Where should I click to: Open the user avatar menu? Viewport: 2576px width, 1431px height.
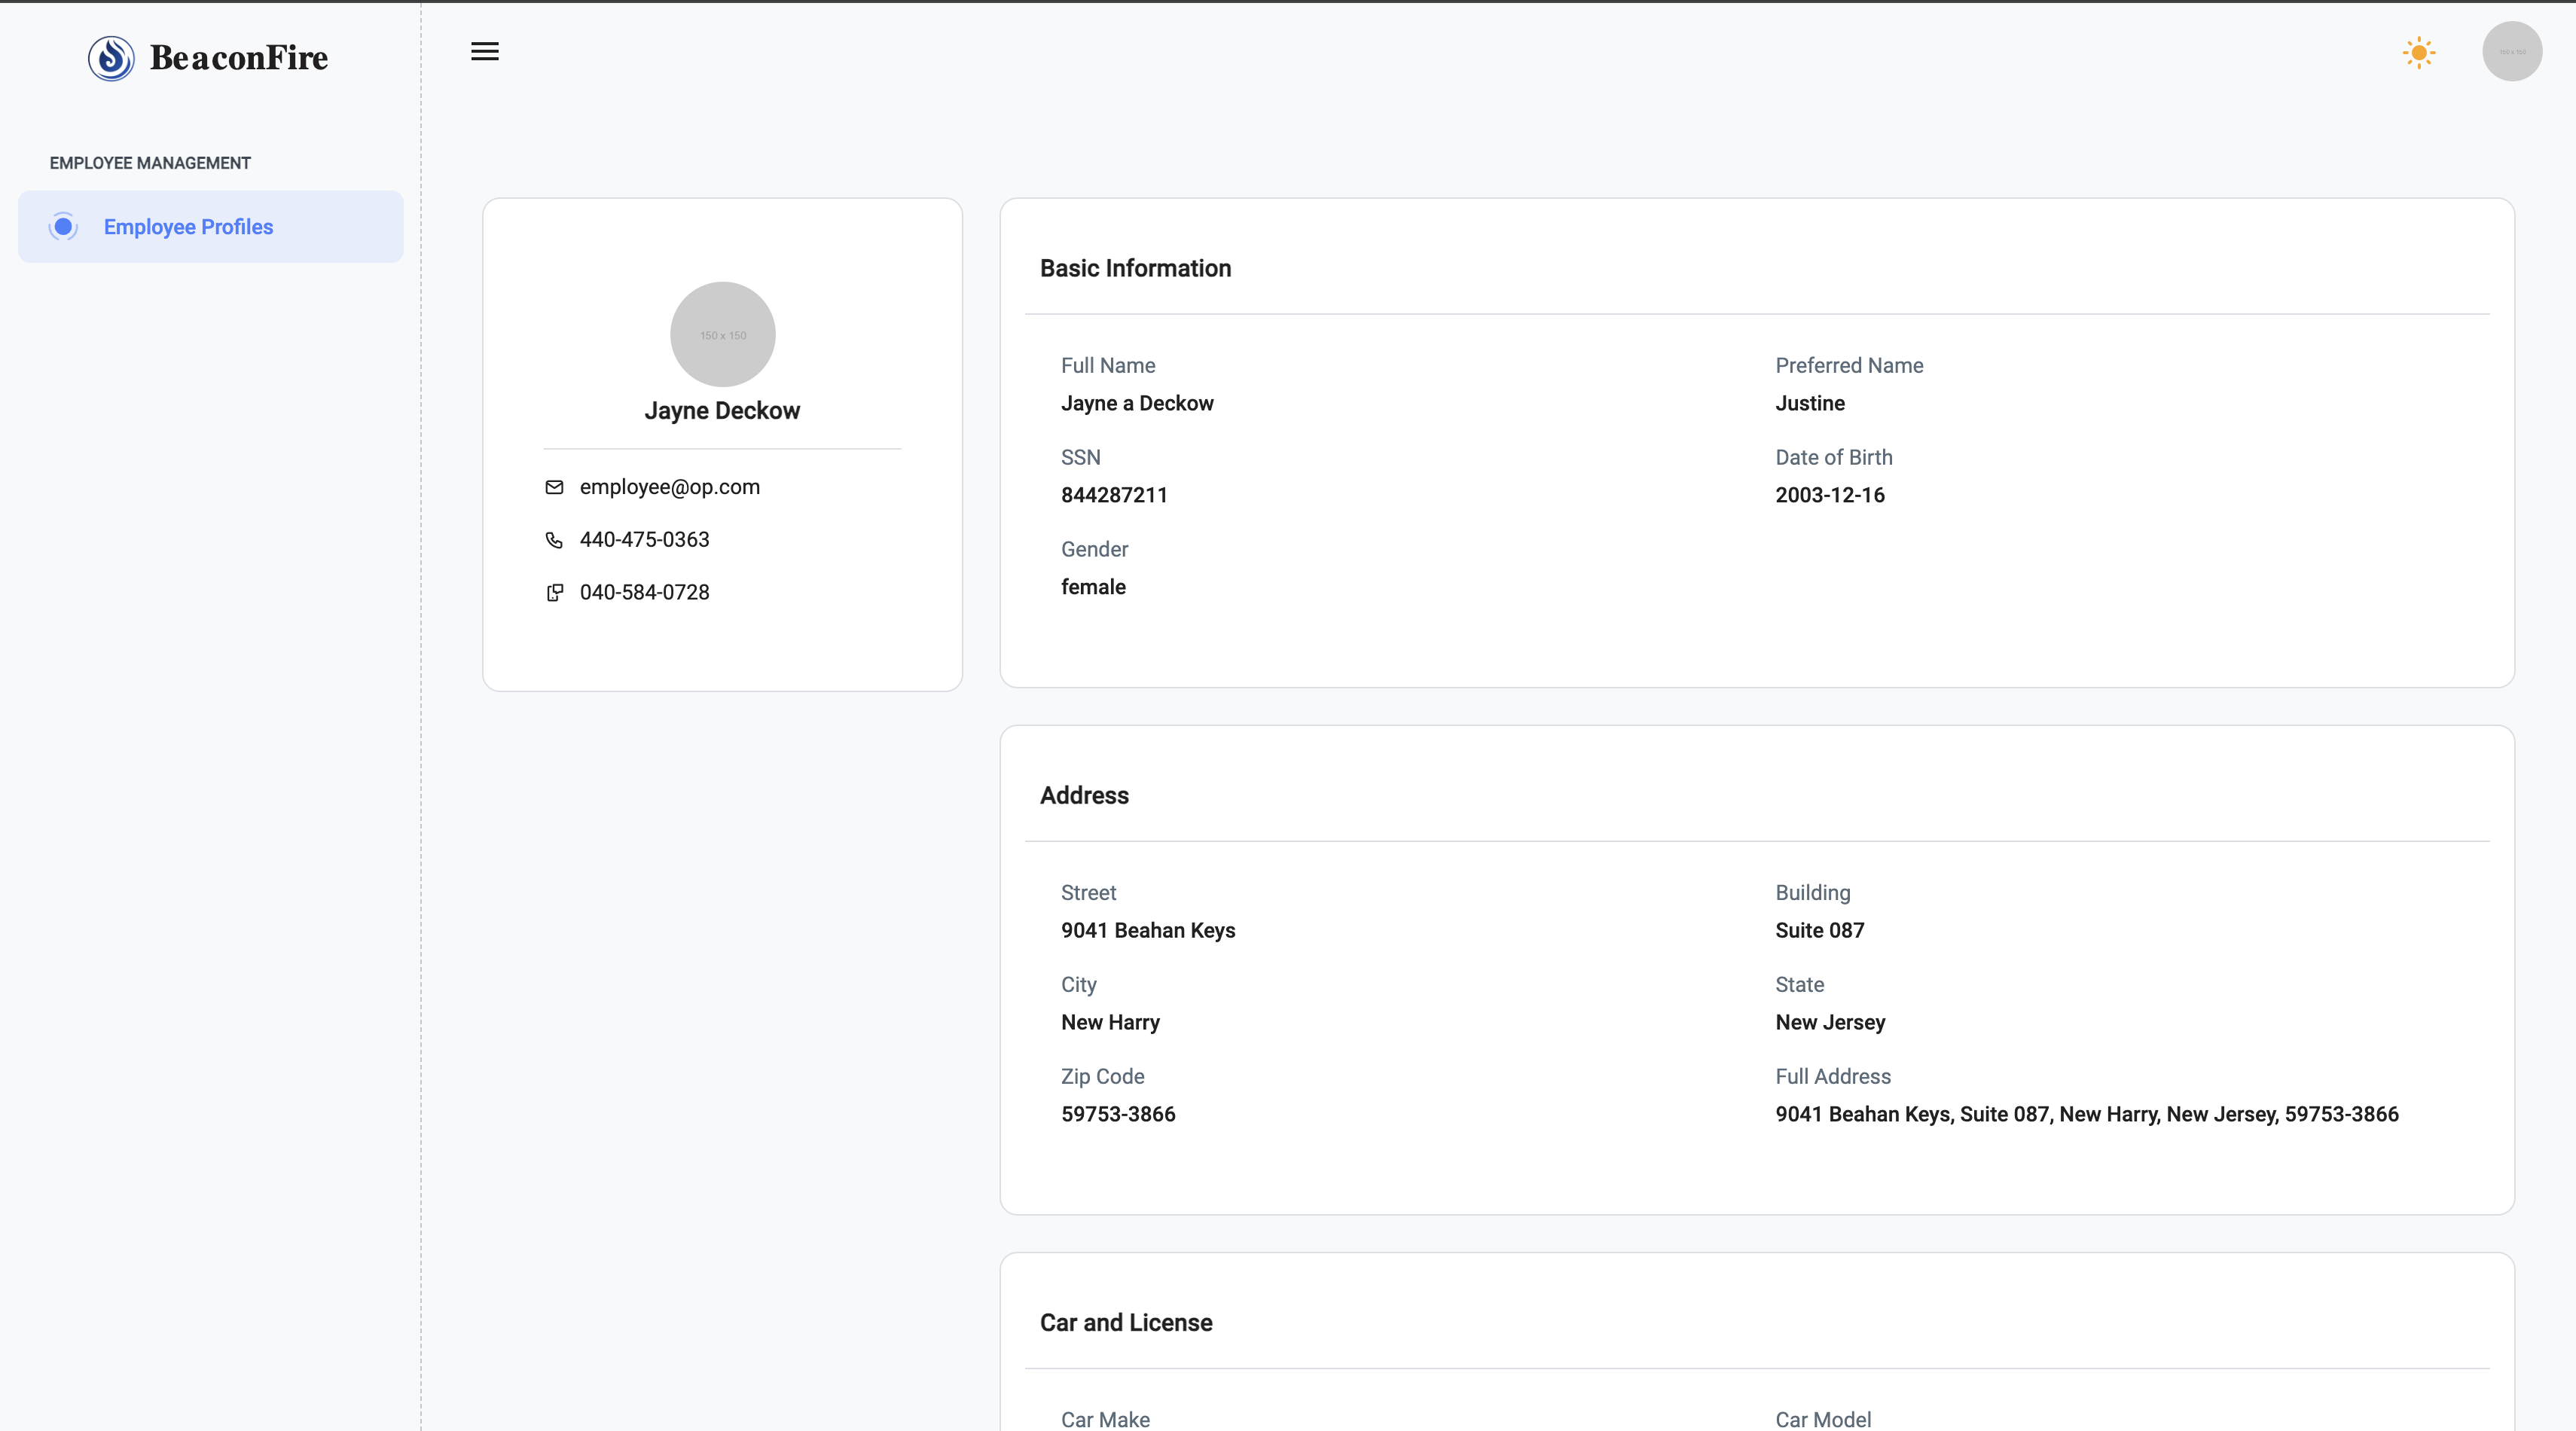point(2511,51)
